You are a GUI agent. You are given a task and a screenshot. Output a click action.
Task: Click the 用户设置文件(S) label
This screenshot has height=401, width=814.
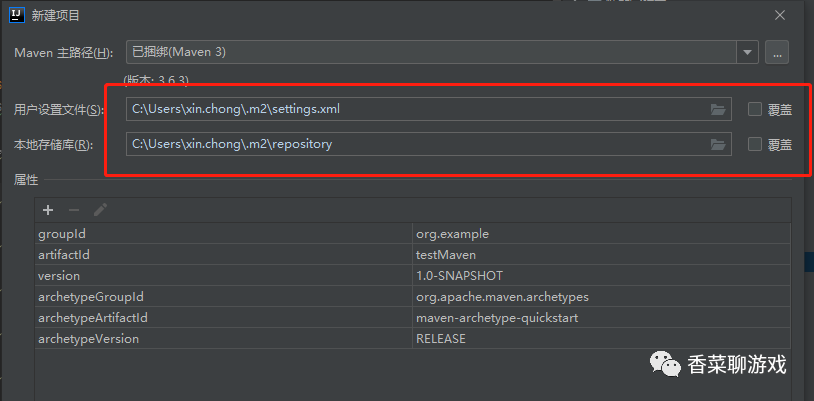(59, 110)
